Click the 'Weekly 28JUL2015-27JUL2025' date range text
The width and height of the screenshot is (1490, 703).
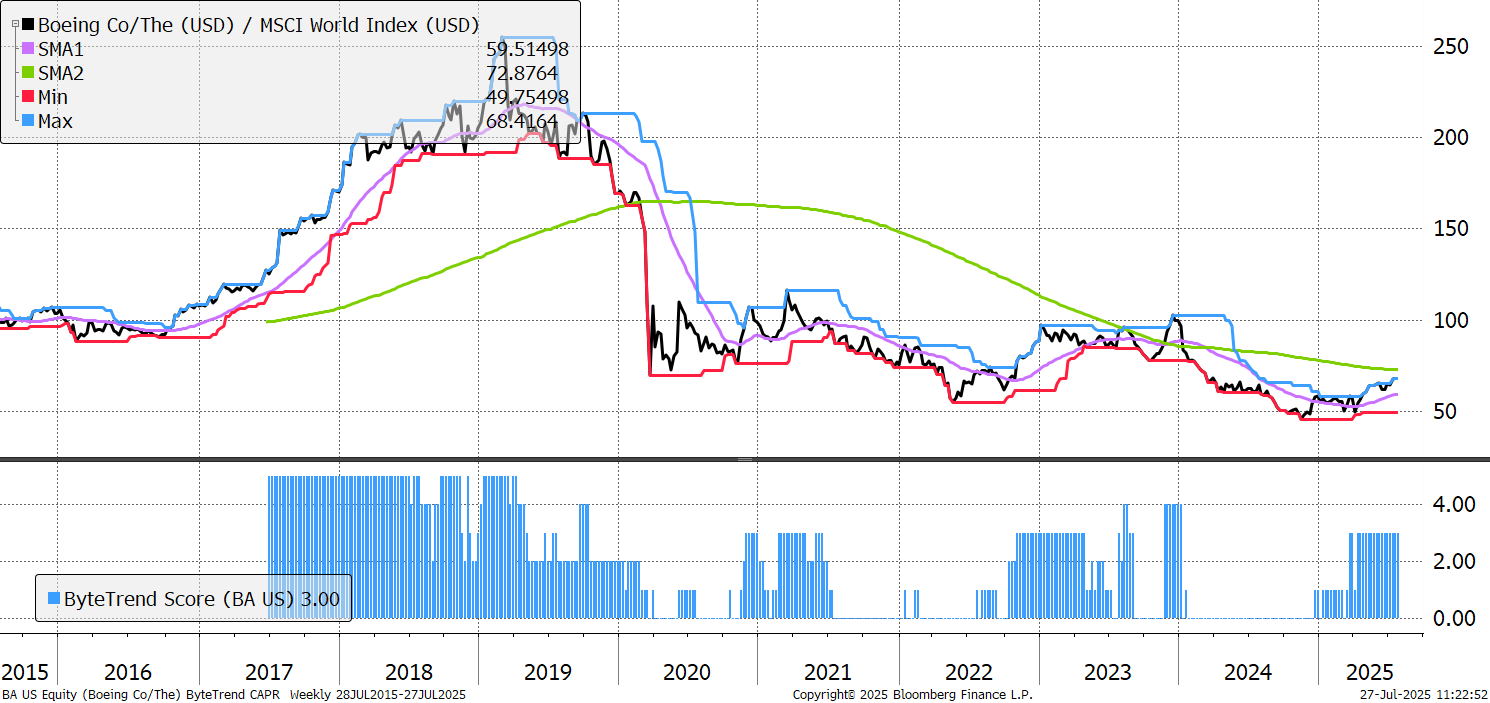pyautogui.click(x=377, y=694)
